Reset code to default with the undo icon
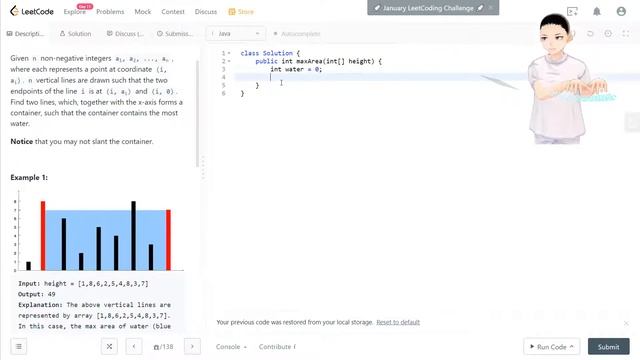Viewport: 640px width, 360px height. point(590,33)
